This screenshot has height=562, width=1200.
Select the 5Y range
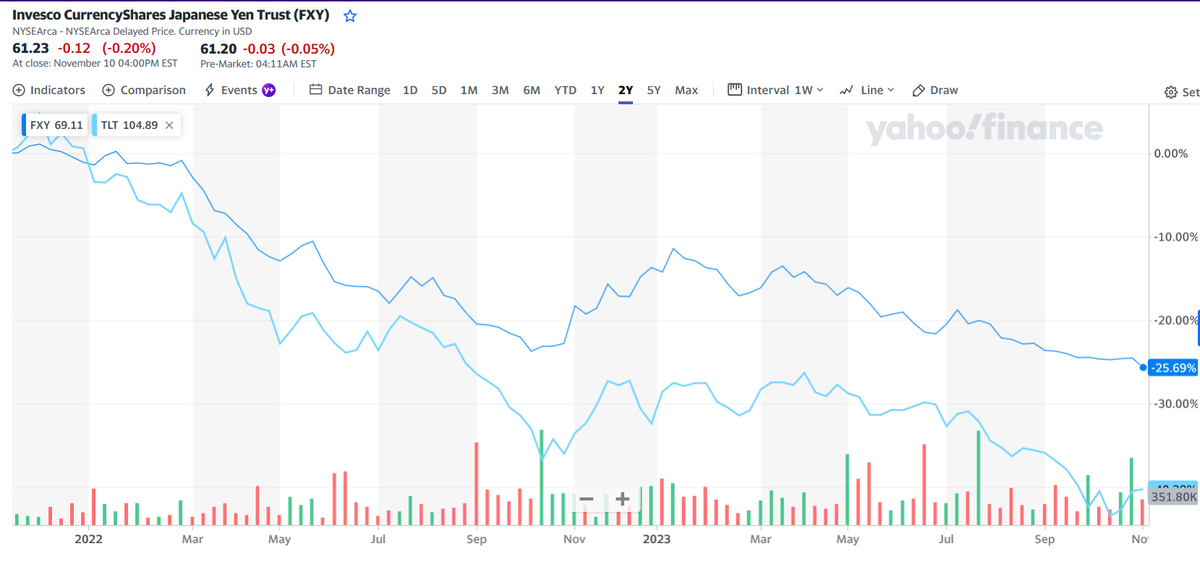point(654,90)
